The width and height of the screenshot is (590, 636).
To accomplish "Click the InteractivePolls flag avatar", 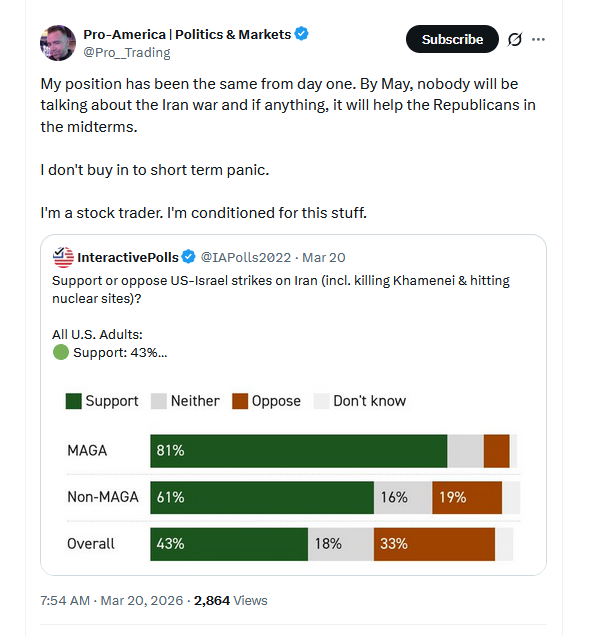I will [63, 257].
